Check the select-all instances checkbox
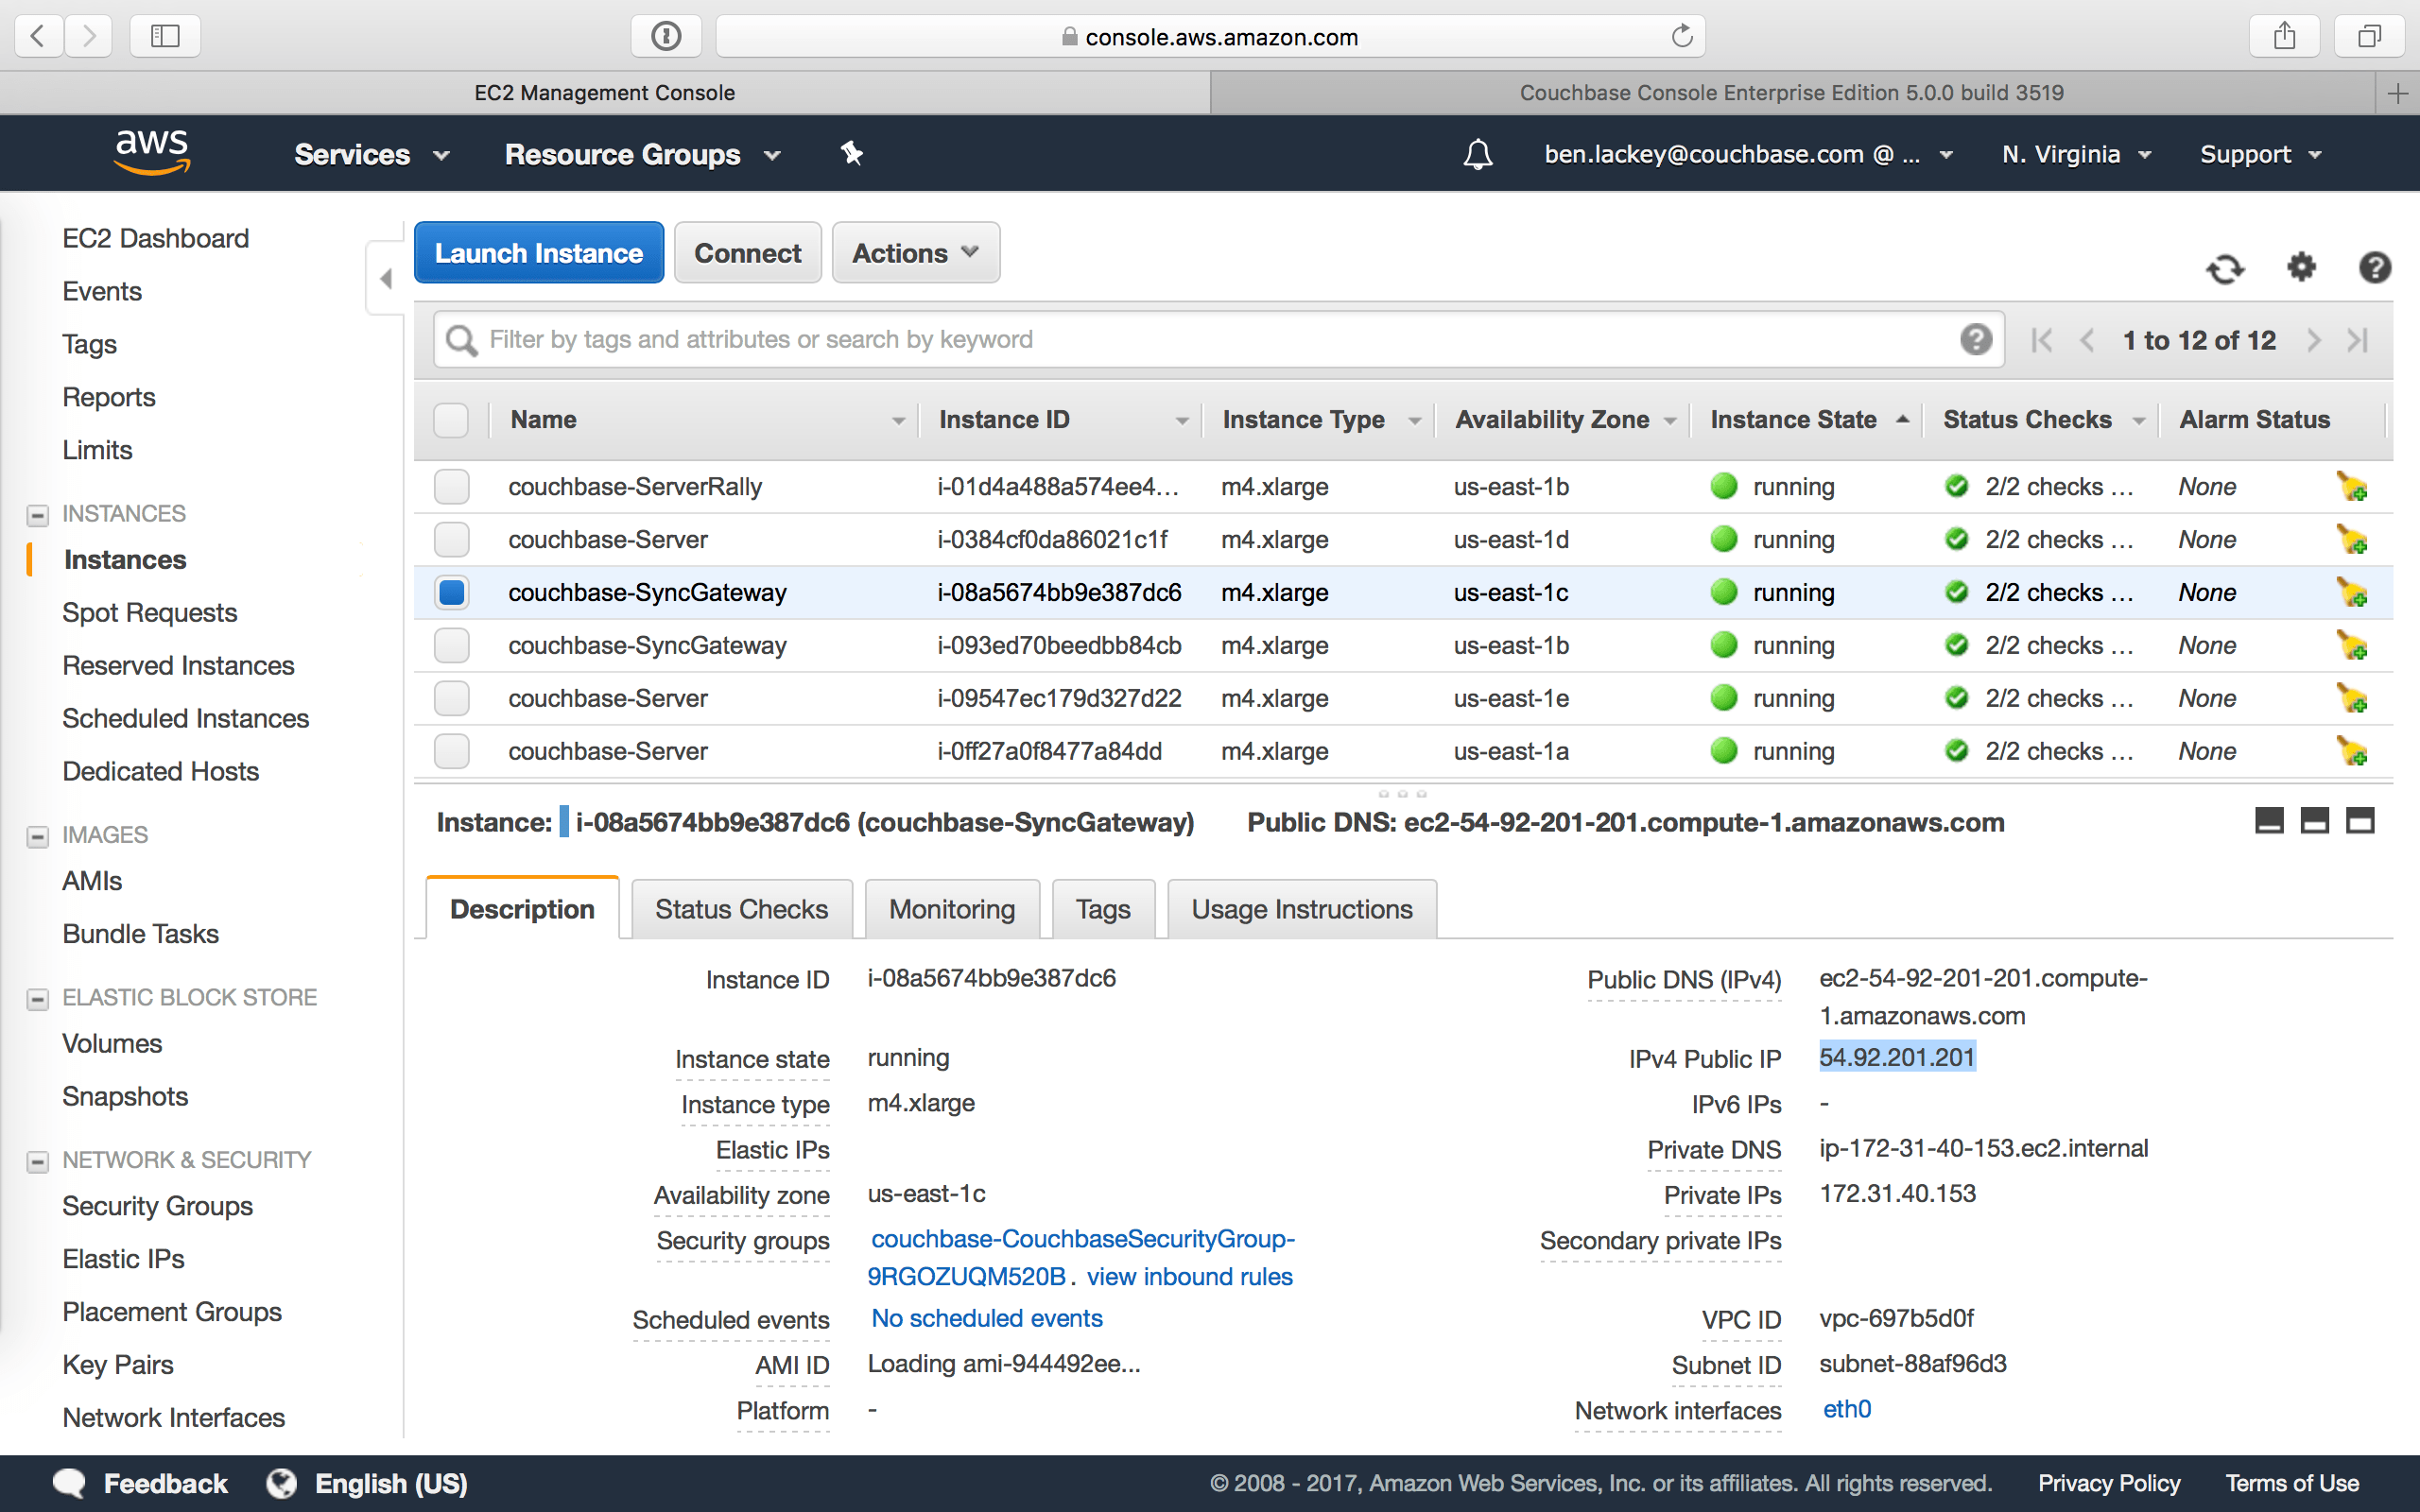Image resolution: width=2420 pixels, height=1512 pixels. 451,419
